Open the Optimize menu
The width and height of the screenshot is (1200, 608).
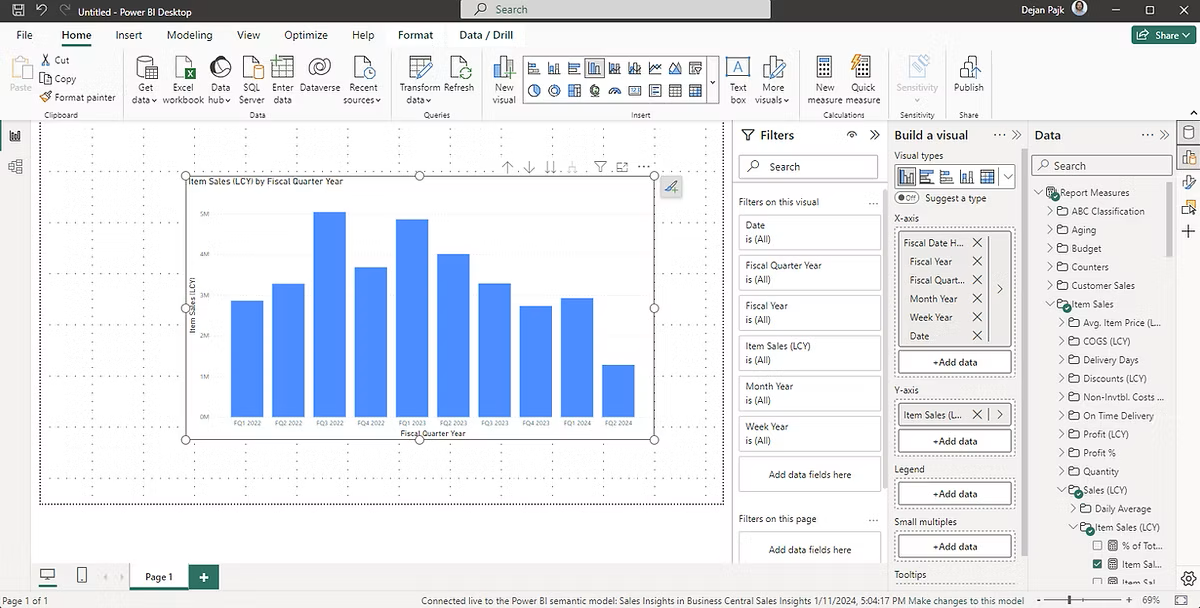[305, 34]
